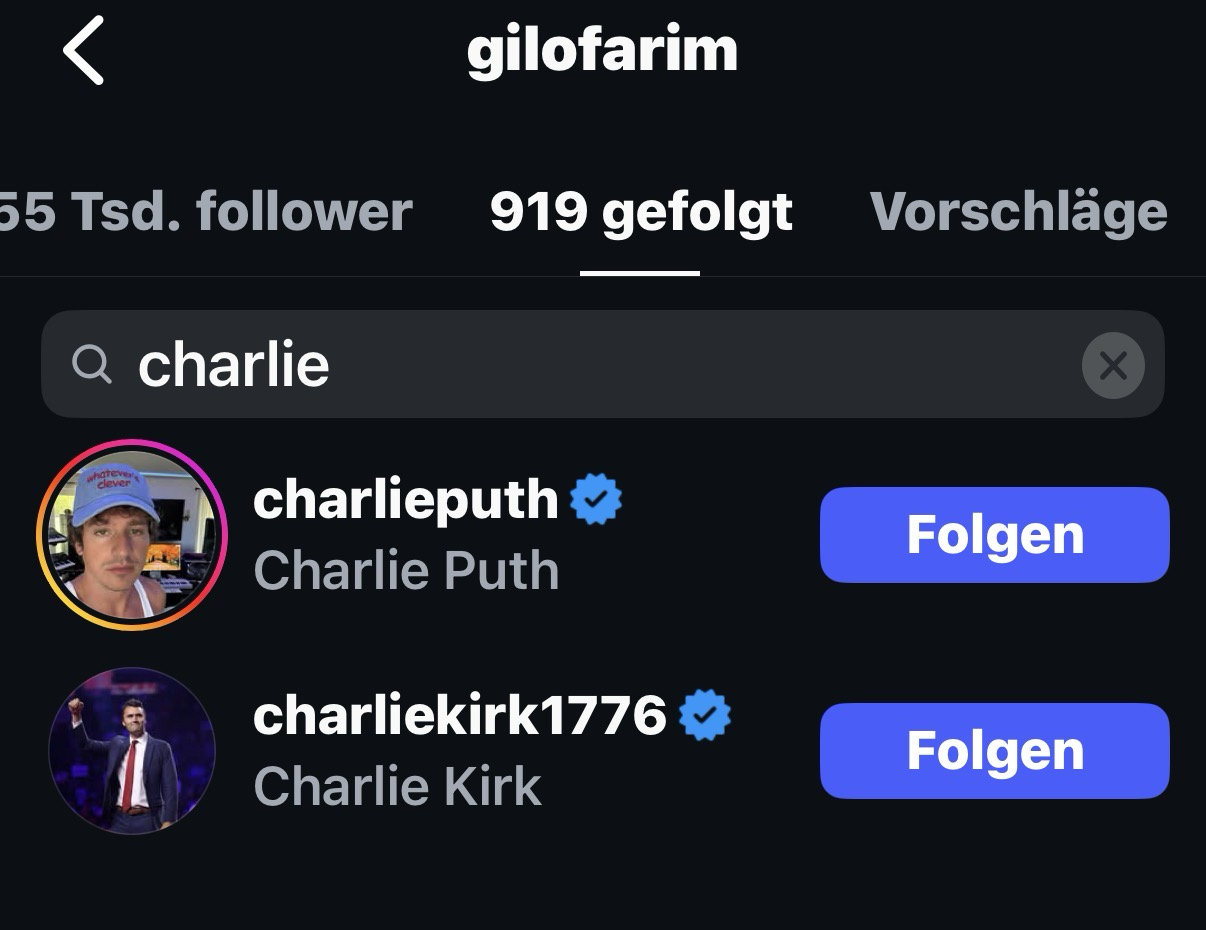This screenshot has width=1206, height=930.
Task: Open Charlie Kirk's profile picture
Action: [132, 750]
